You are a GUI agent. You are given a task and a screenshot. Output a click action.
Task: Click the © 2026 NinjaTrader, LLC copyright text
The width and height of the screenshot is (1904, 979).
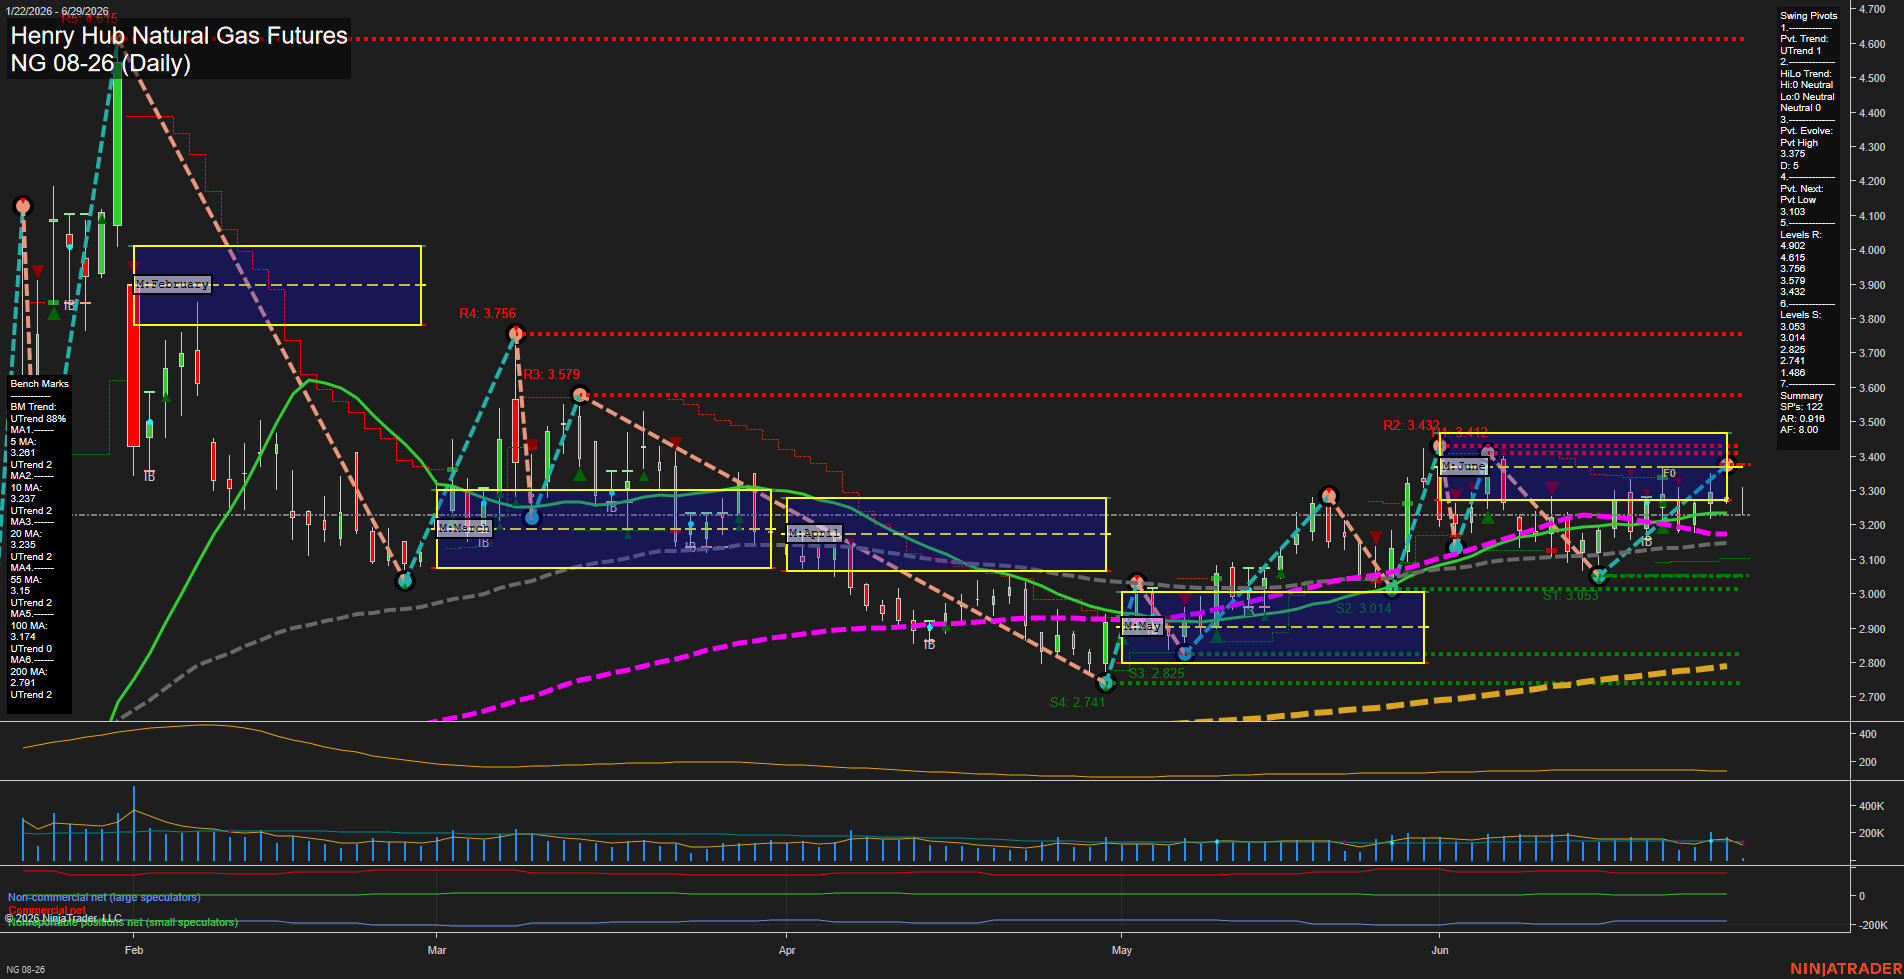tap(63, 918)
